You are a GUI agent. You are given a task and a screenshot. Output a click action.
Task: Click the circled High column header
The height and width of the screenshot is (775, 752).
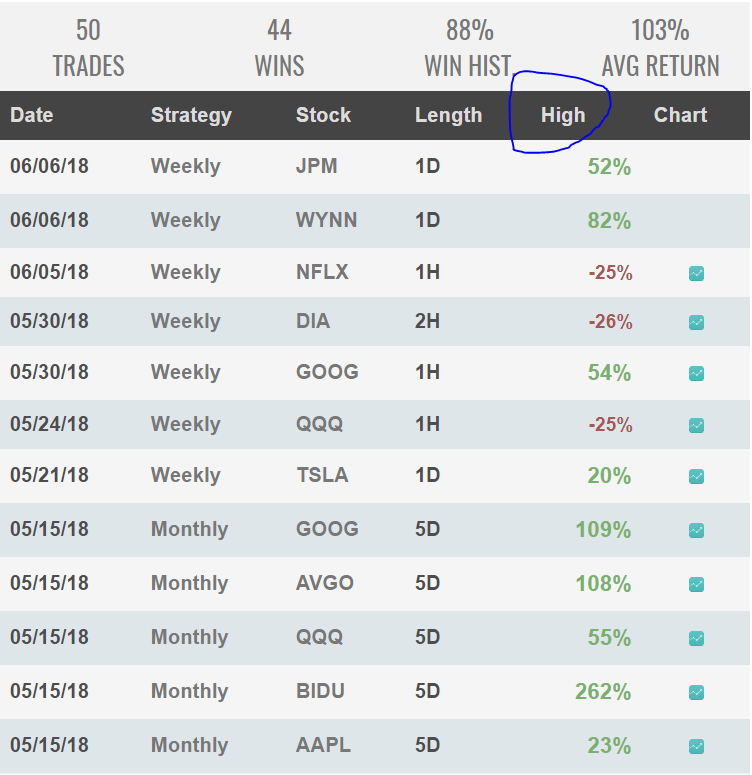pos(563,116)
